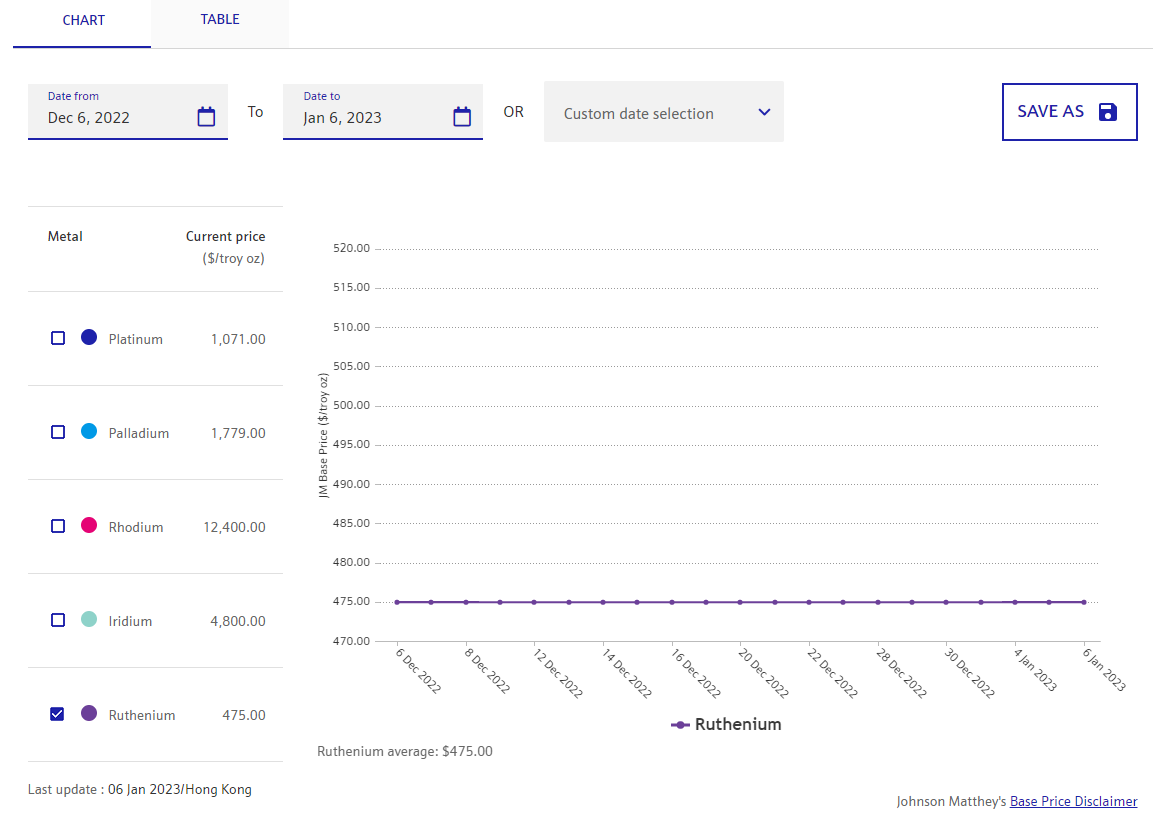This screenshot has height=821, width=1167.
Task: Click the dark blue Platinum color dot
Action: tap(89, 338)
